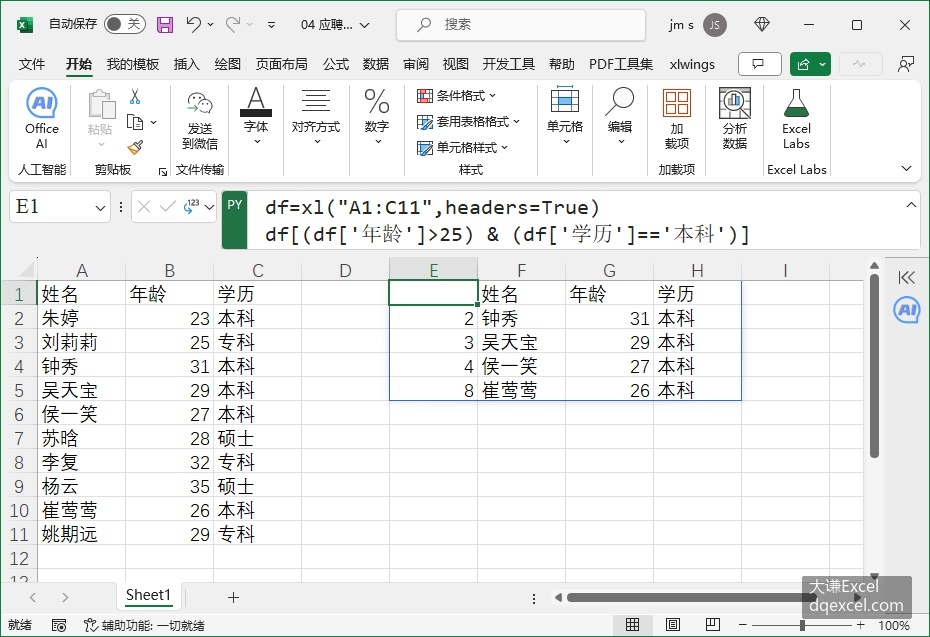Image resolution: width=930 pixels, height=637 pixels.
Task: Switch to Page Break Preview
Action: (713, 625)
